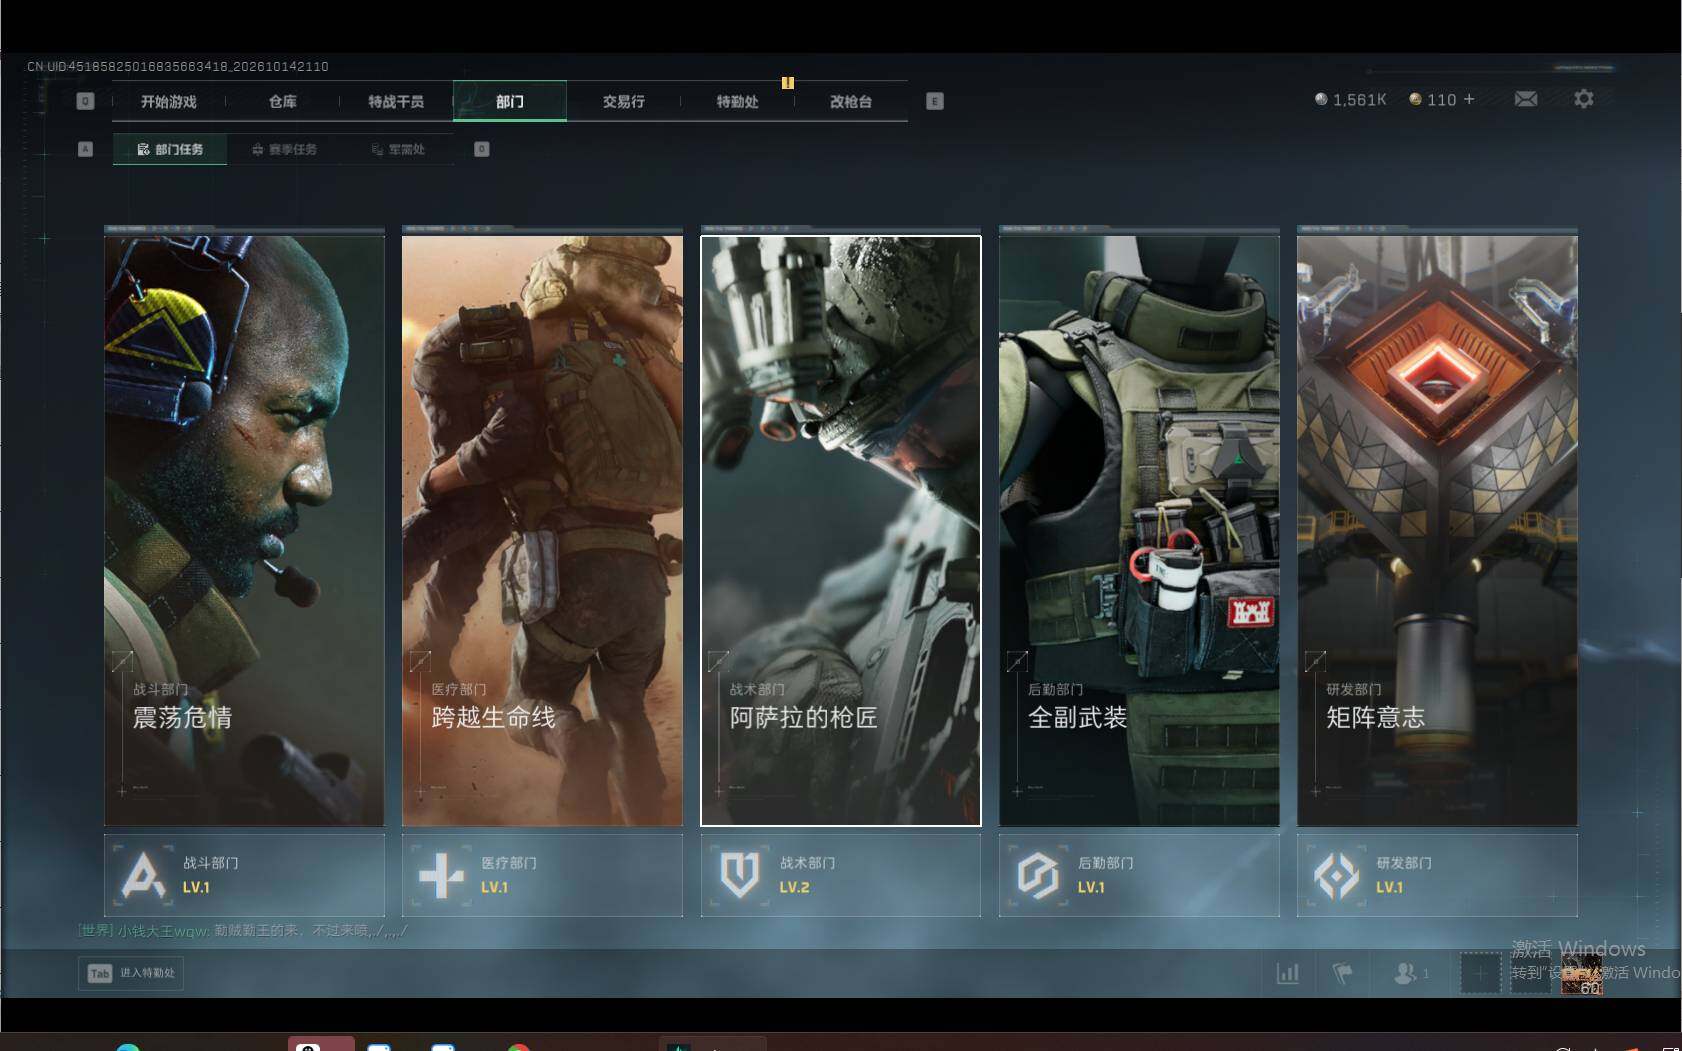Open the 交易行 tab
The height and width of the screenshot is (1051, 1682).
tap(624, 101)
